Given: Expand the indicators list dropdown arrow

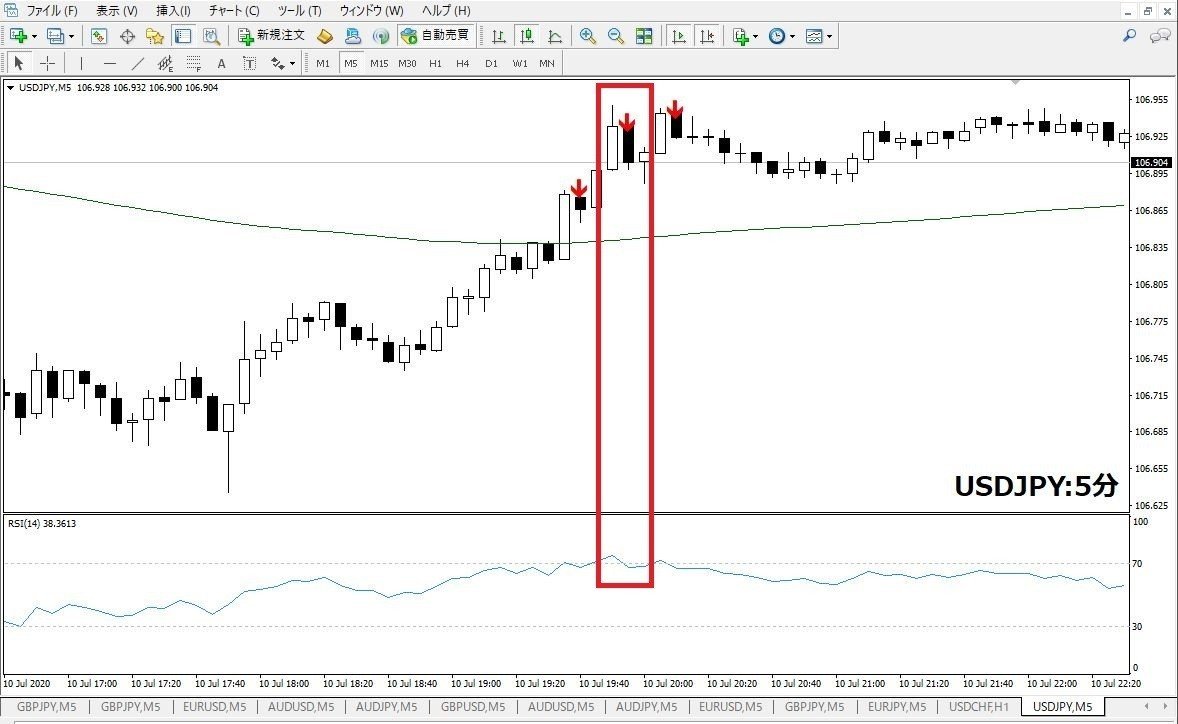Looking at the screenshot, I should (x=755, y=36).
